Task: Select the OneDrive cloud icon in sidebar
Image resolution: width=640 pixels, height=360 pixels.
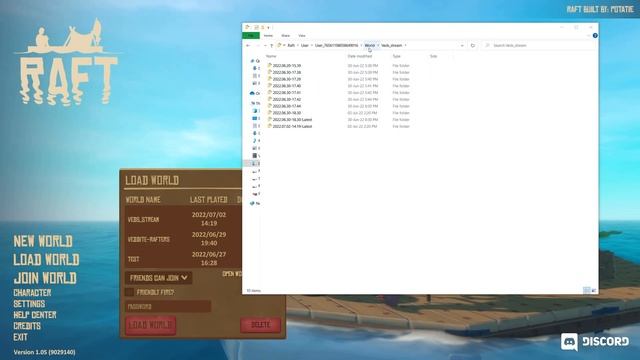Action: tap(252, 93)
